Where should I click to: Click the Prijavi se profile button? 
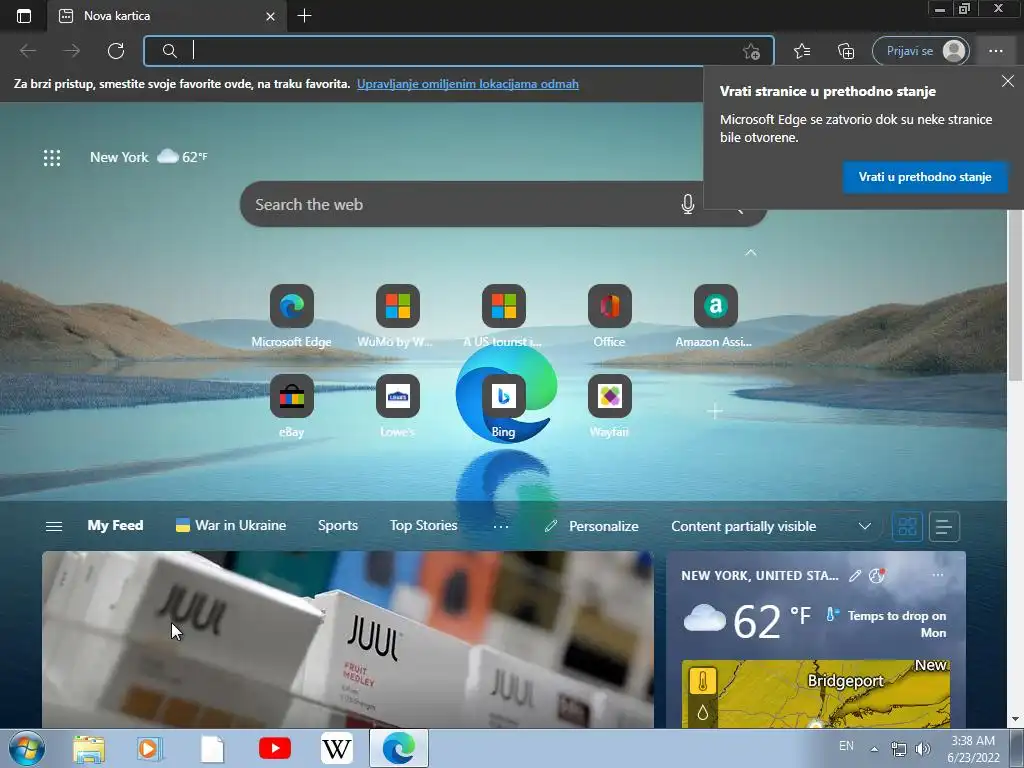coord(921,51)
